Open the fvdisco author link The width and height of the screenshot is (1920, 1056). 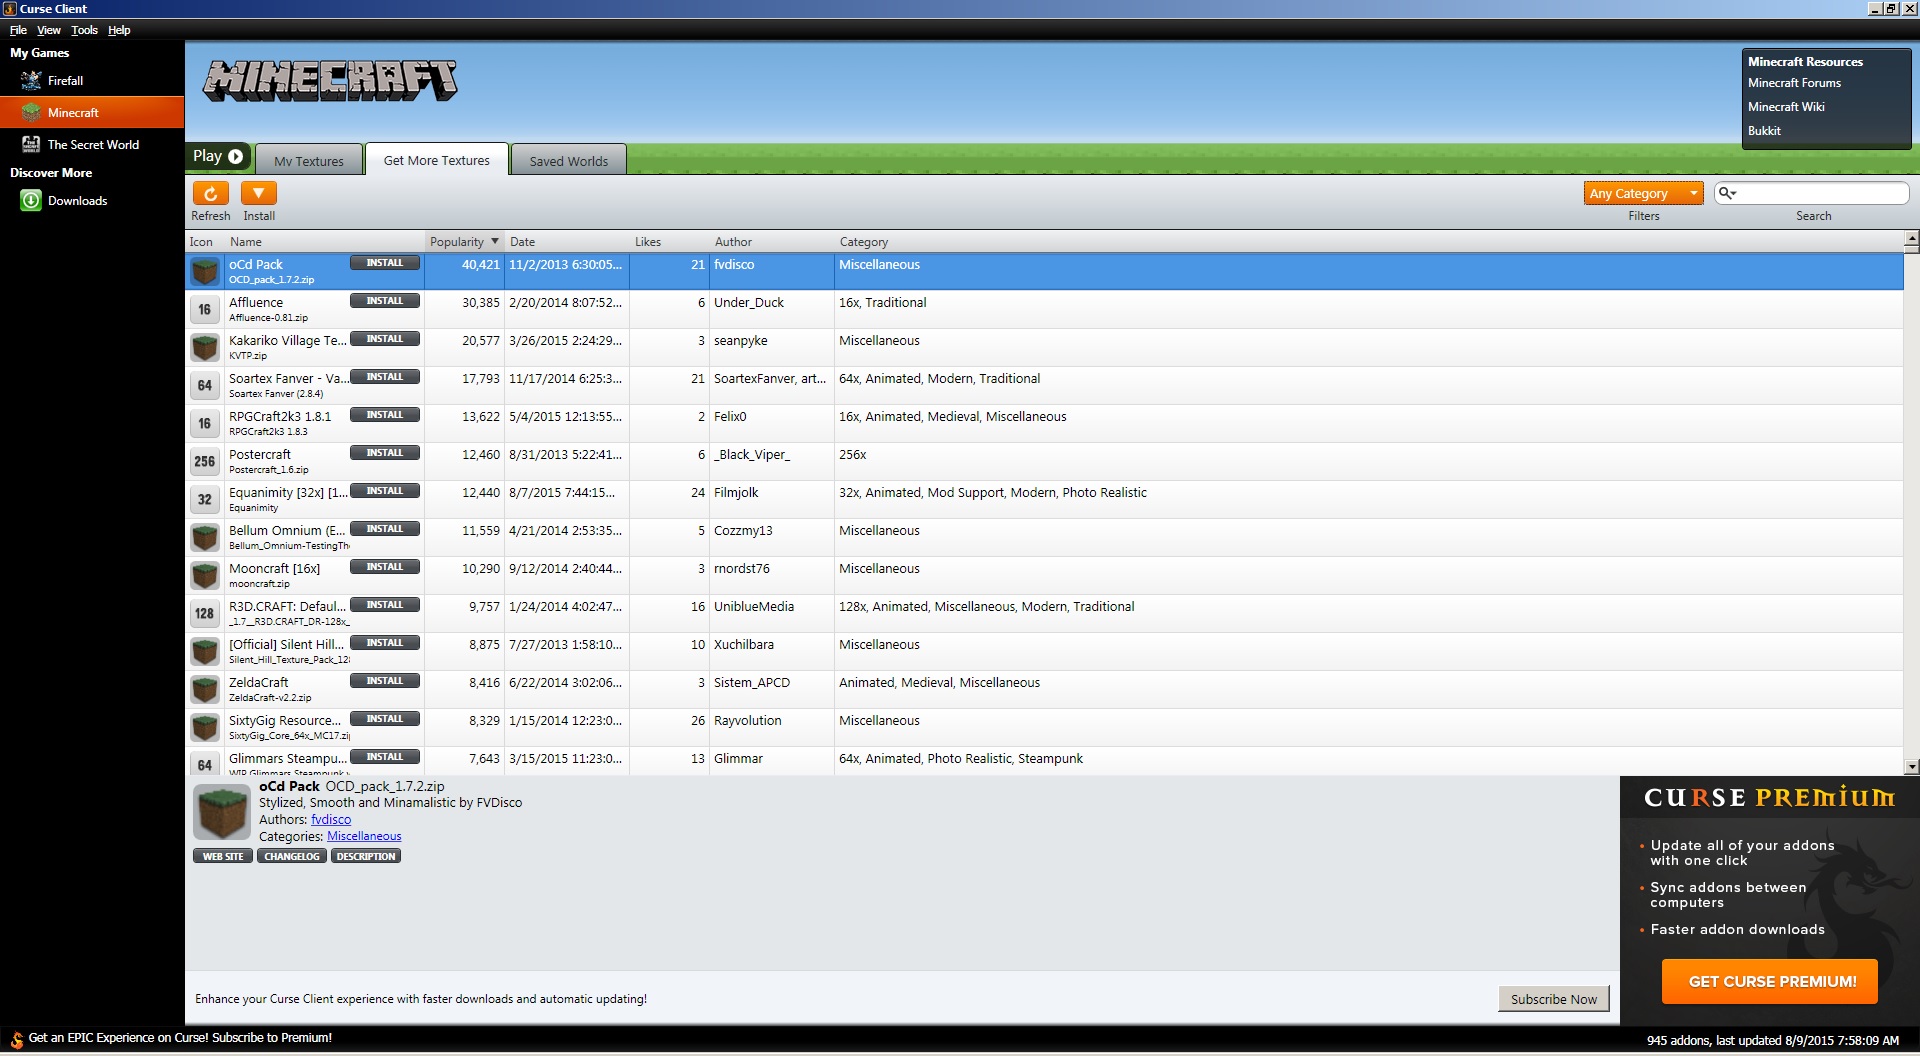point(331,819)
